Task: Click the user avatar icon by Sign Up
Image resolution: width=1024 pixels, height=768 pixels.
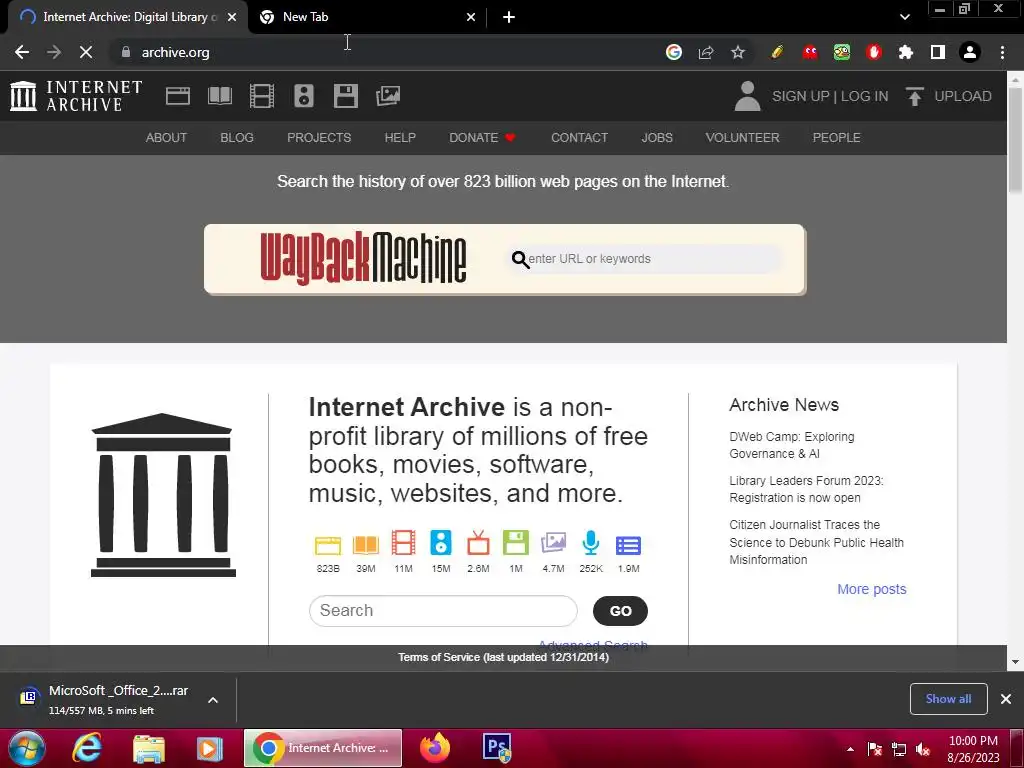Action: pyautogui.click(x=747, y=96)
